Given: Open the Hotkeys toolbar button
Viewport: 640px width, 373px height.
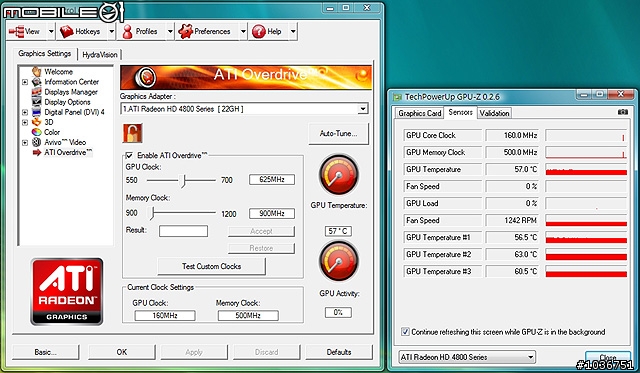Looking at the screenshot, I should 82,31.
